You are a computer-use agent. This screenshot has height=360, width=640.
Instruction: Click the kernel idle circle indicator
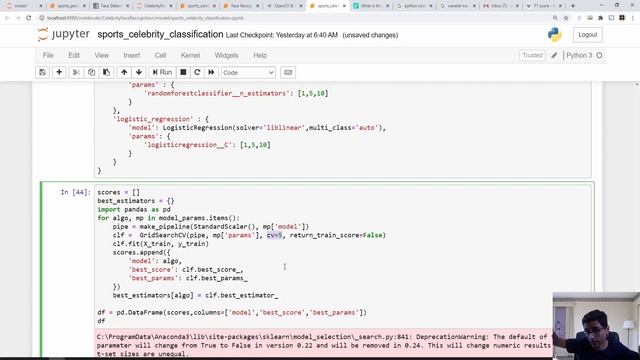tap(599, 55)
